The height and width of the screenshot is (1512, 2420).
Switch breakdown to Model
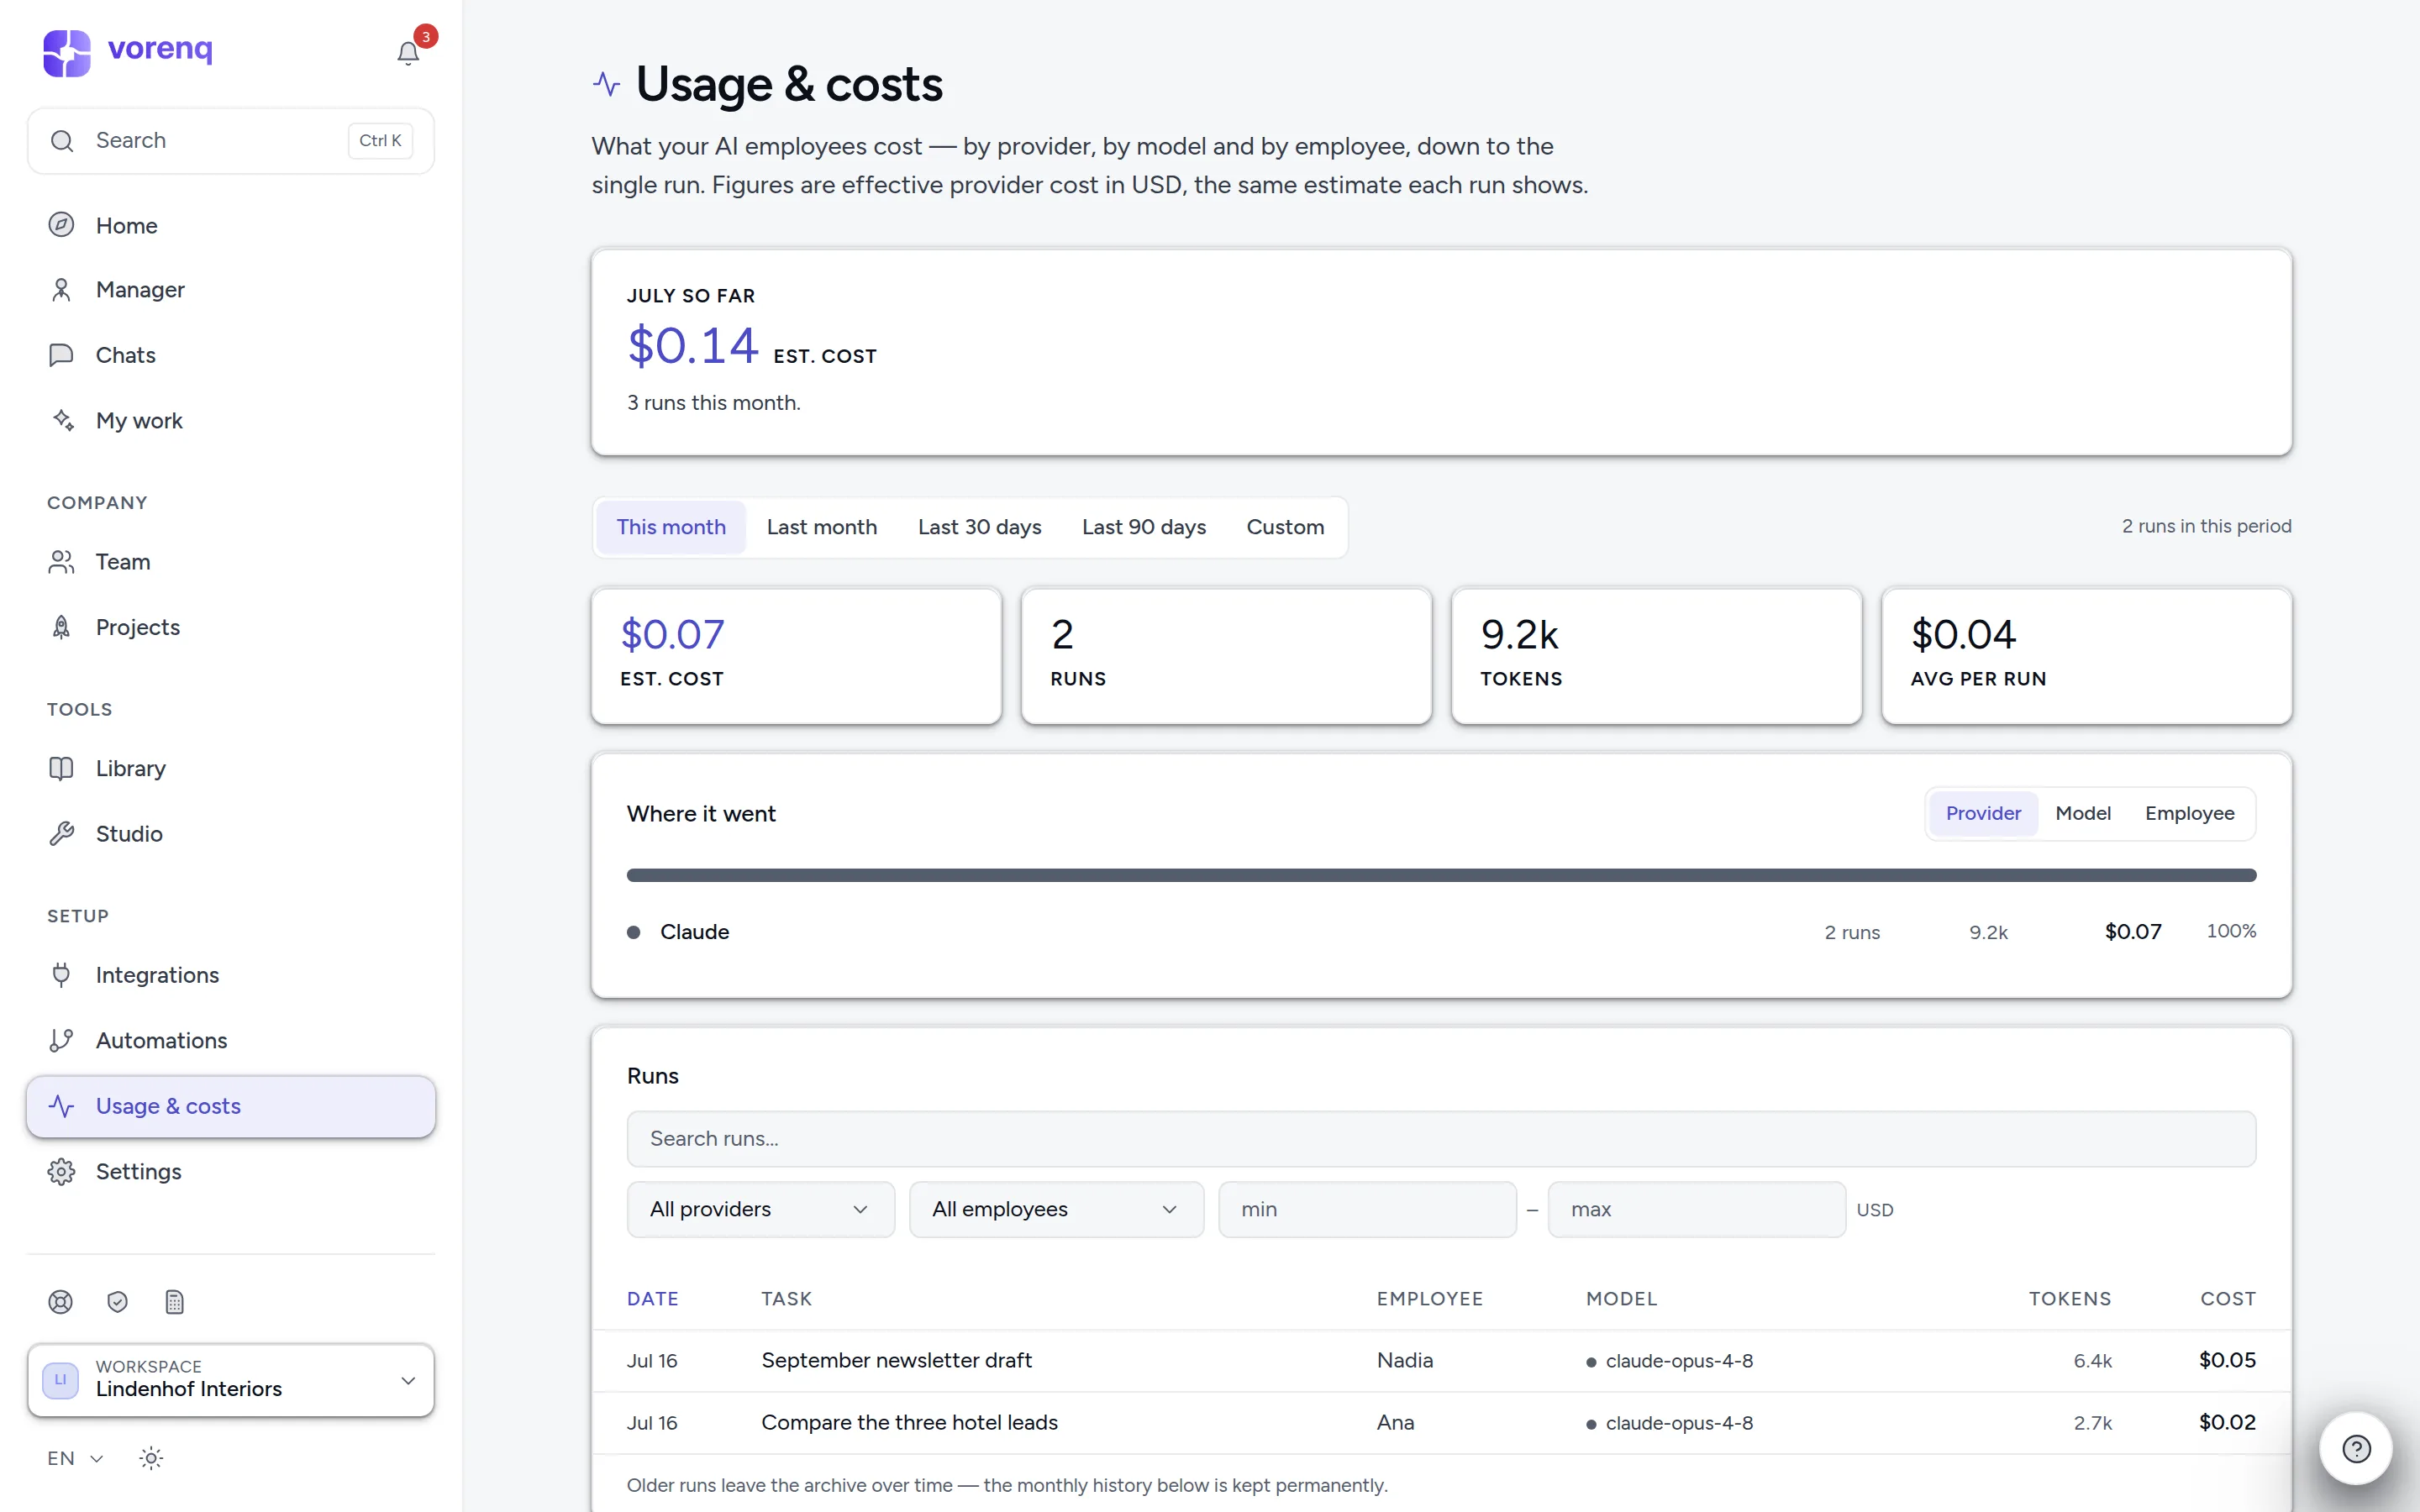point(2082,813)
